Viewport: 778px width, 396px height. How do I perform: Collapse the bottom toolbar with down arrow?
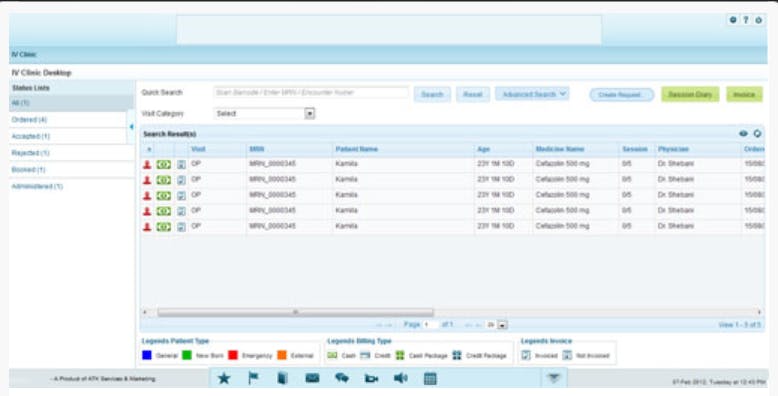point(554,378)
